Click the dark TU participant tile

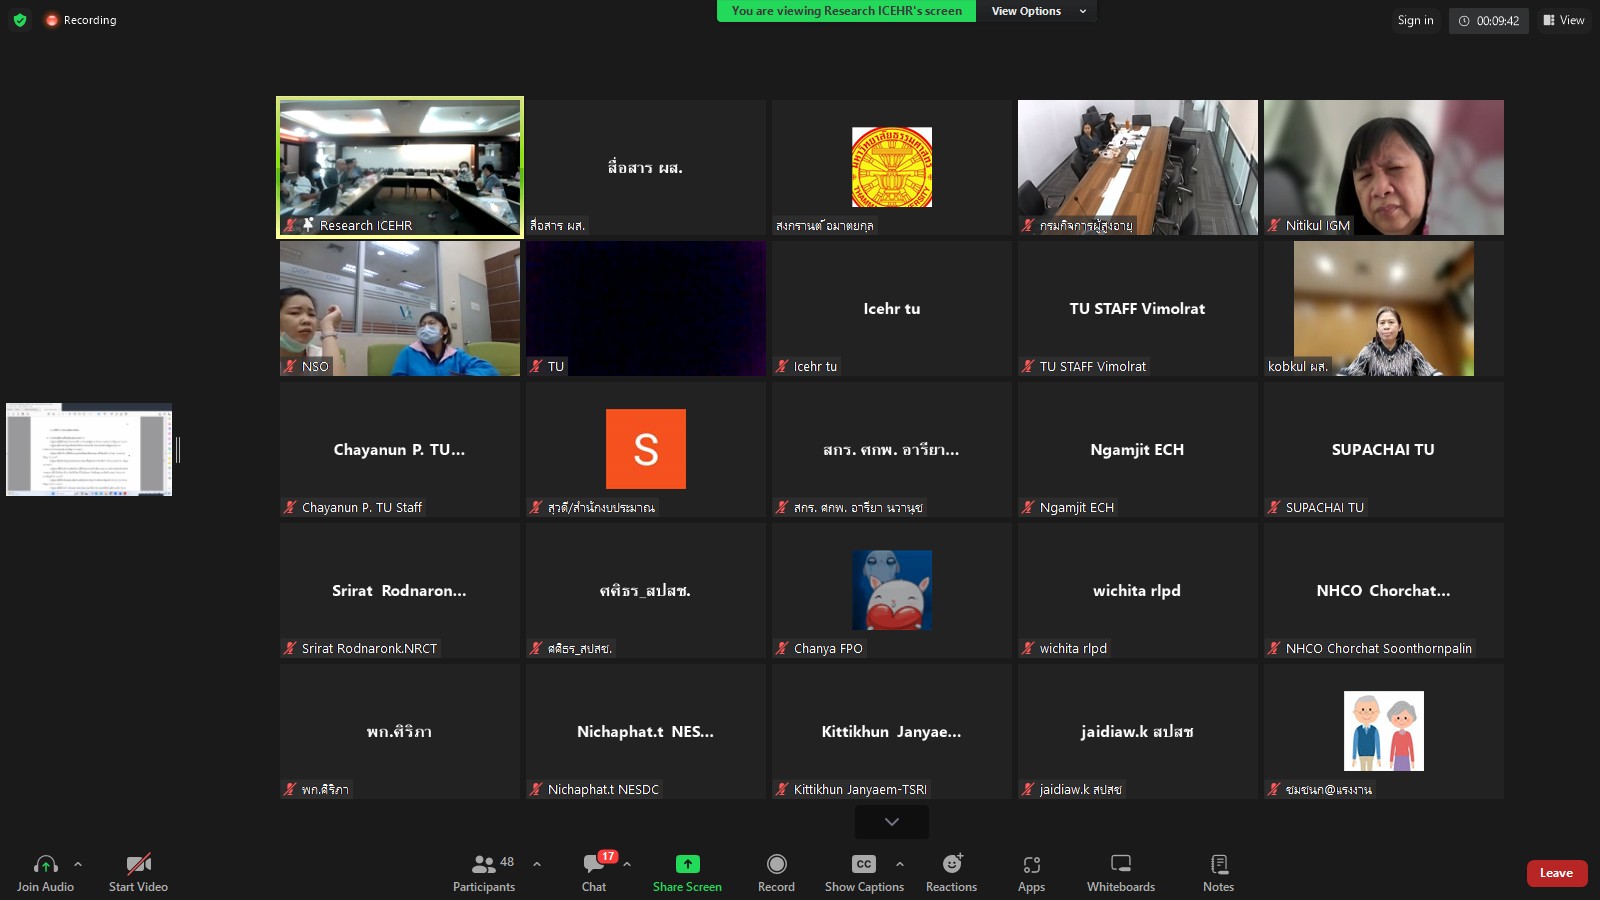[x=646, y=308]
